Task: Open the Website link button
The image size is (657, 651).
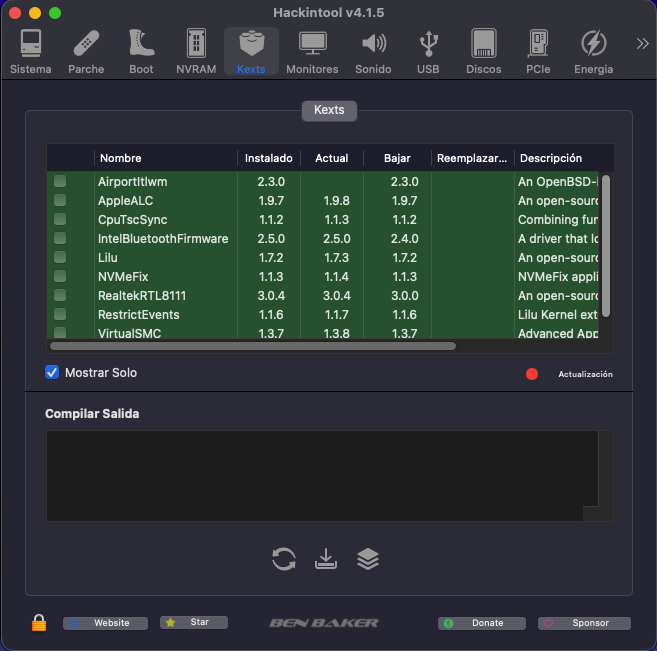Action: [106, 623]
